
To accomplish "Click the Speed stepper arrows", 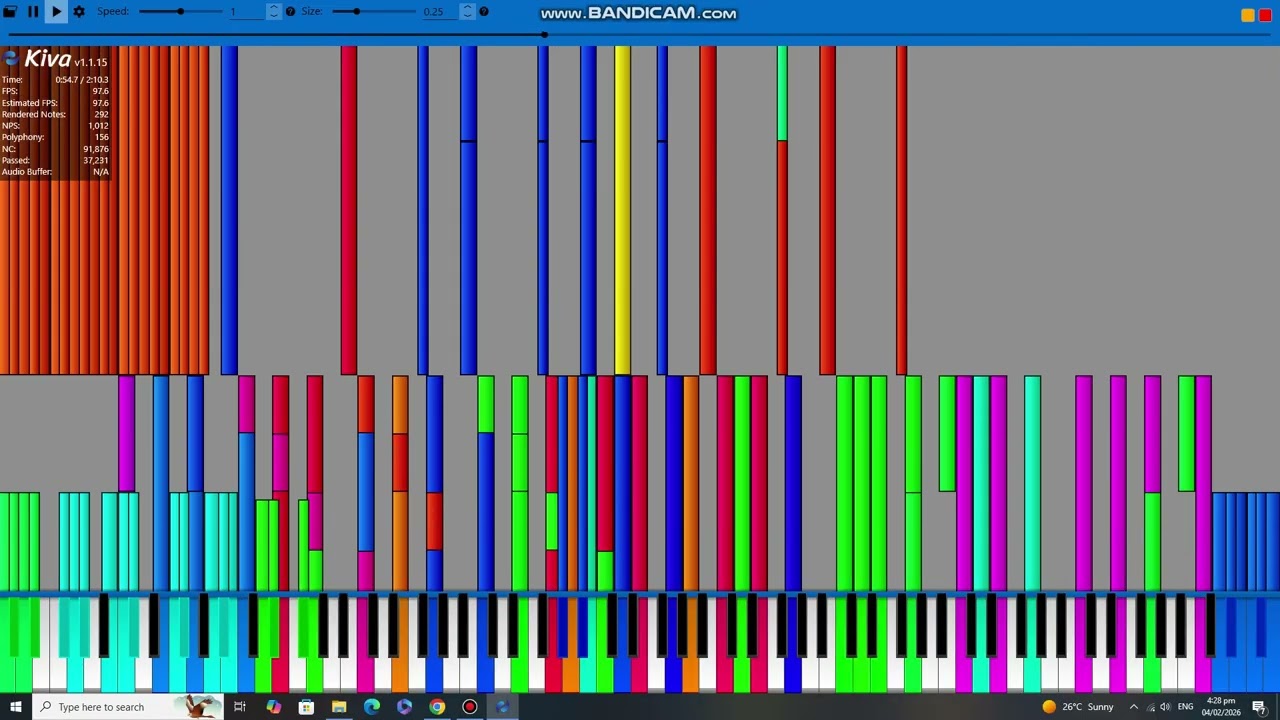I will pos(273,11).
